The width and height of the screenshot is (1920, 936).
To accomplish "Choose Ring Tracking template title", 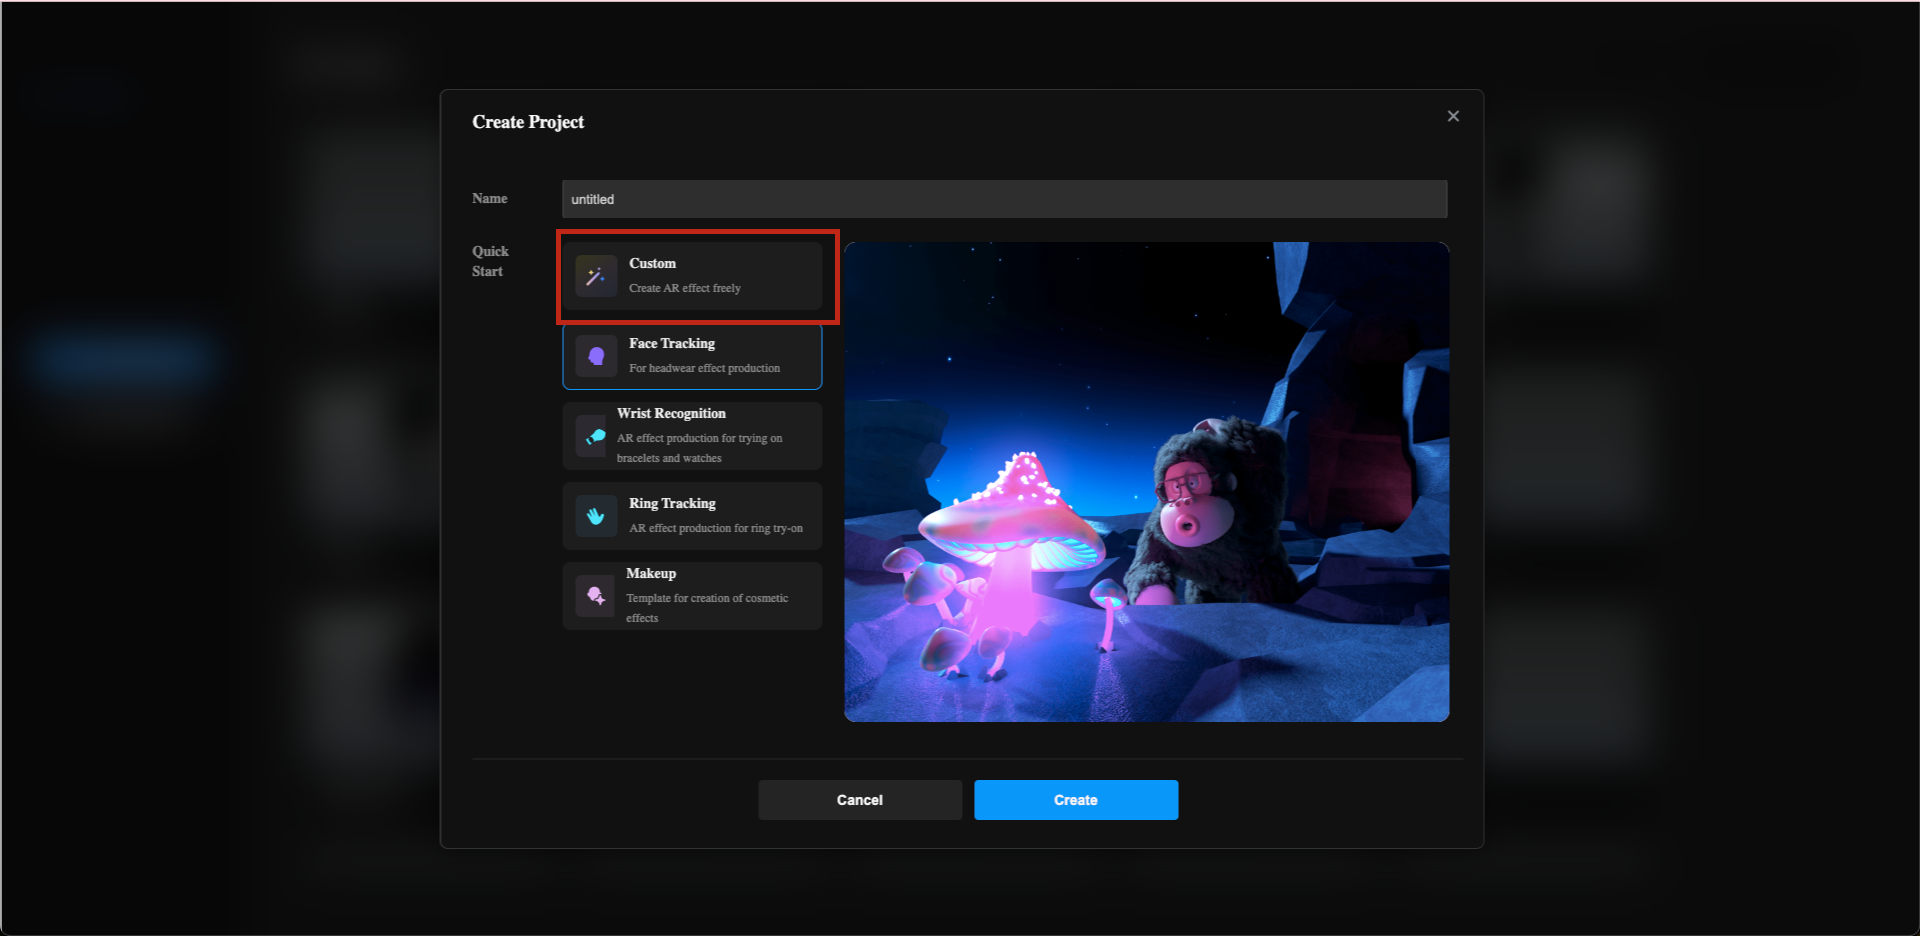I will 672,503.
